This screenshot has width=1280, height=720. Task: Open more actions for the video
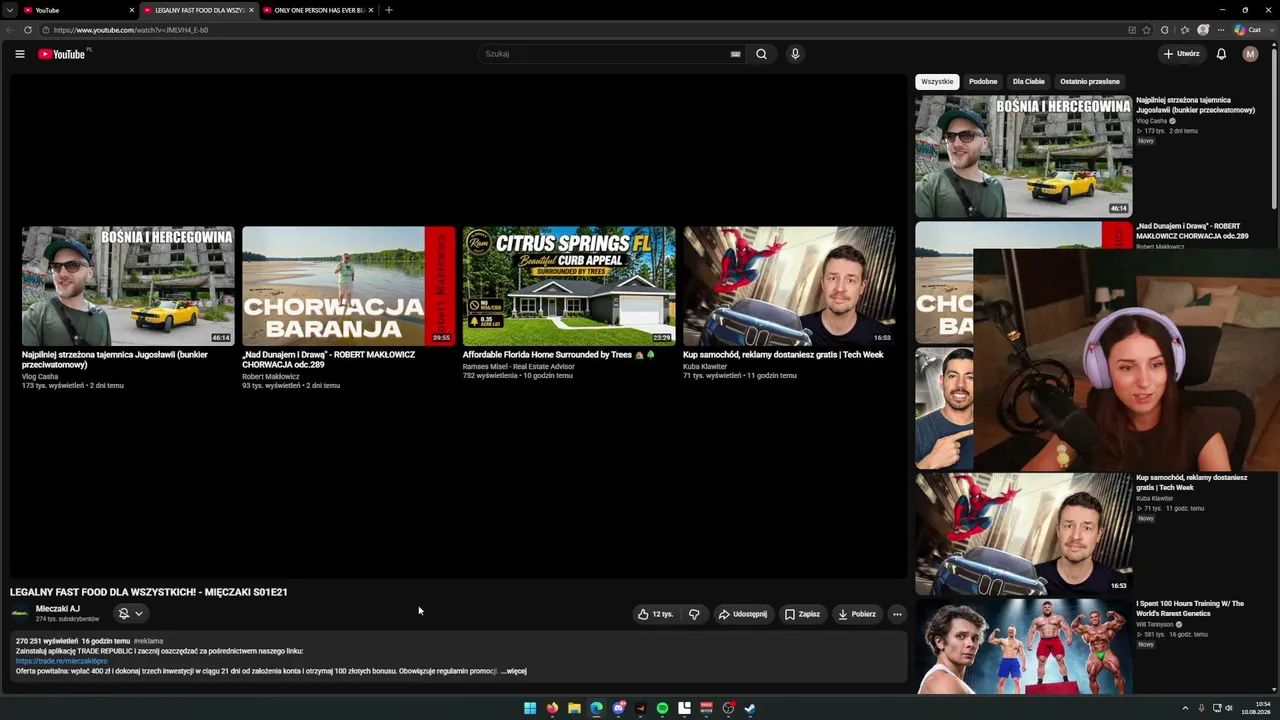(897, 614)
